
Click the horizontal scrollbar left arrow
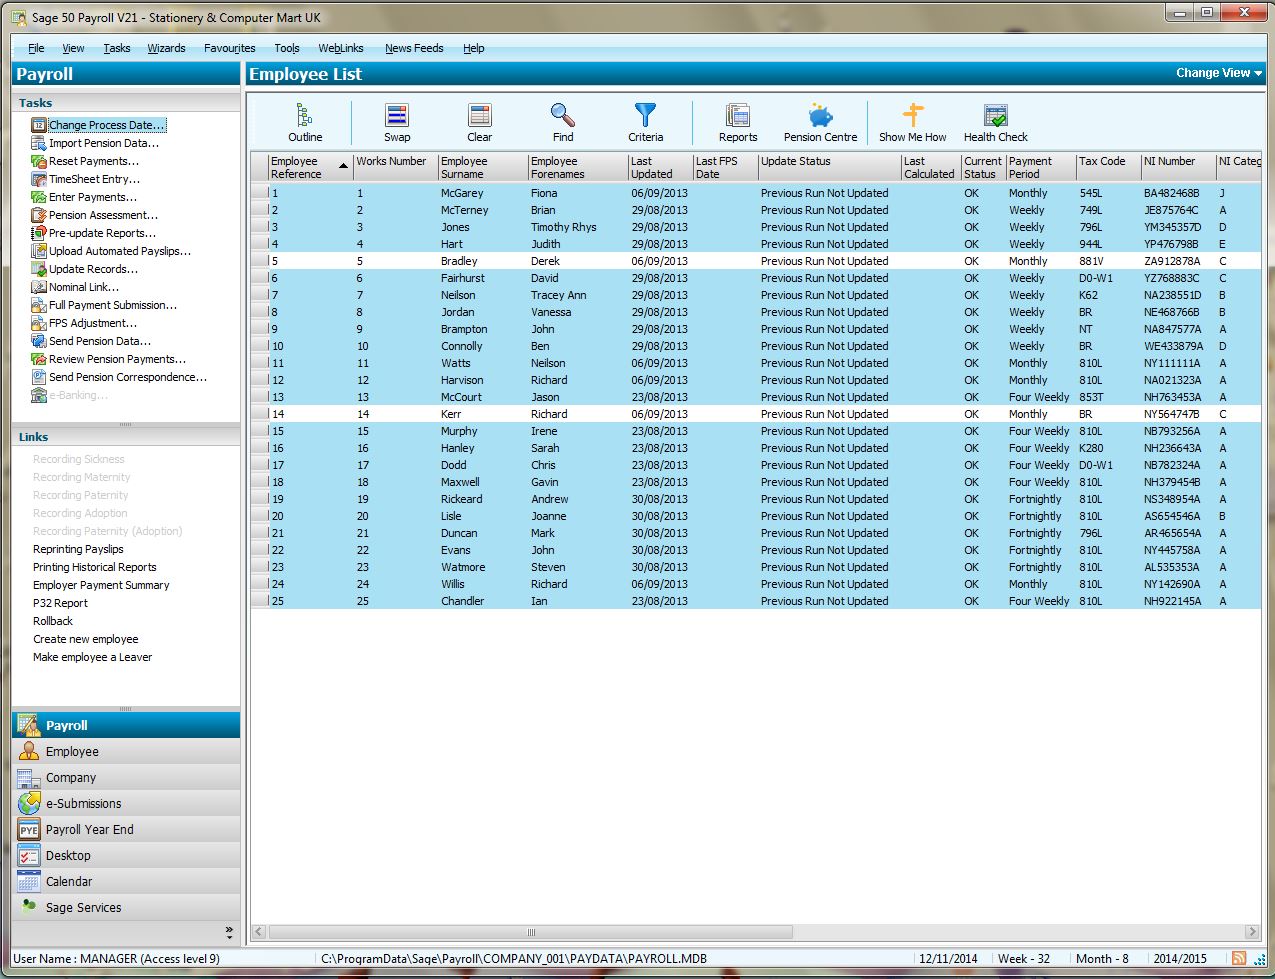tap(259, 932)
